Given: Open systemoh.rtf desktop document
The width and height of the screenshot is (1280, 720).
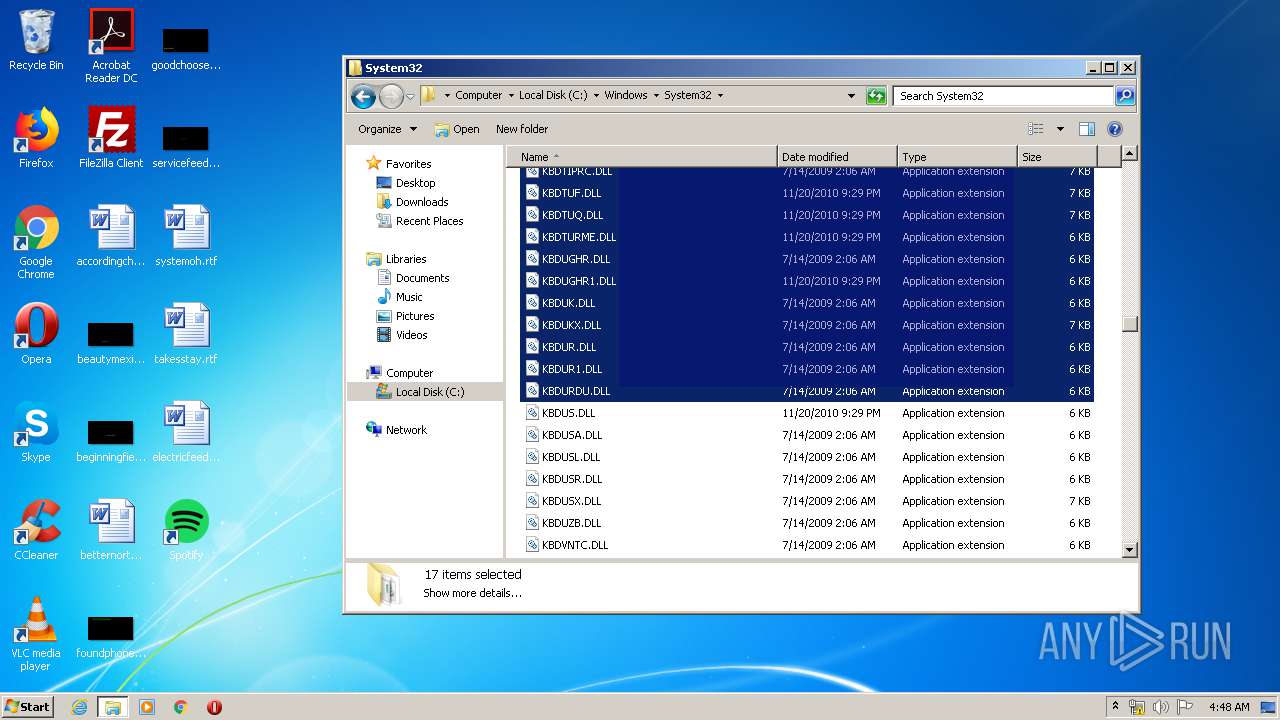Looking at the screenshot, I should pos(186,236).
